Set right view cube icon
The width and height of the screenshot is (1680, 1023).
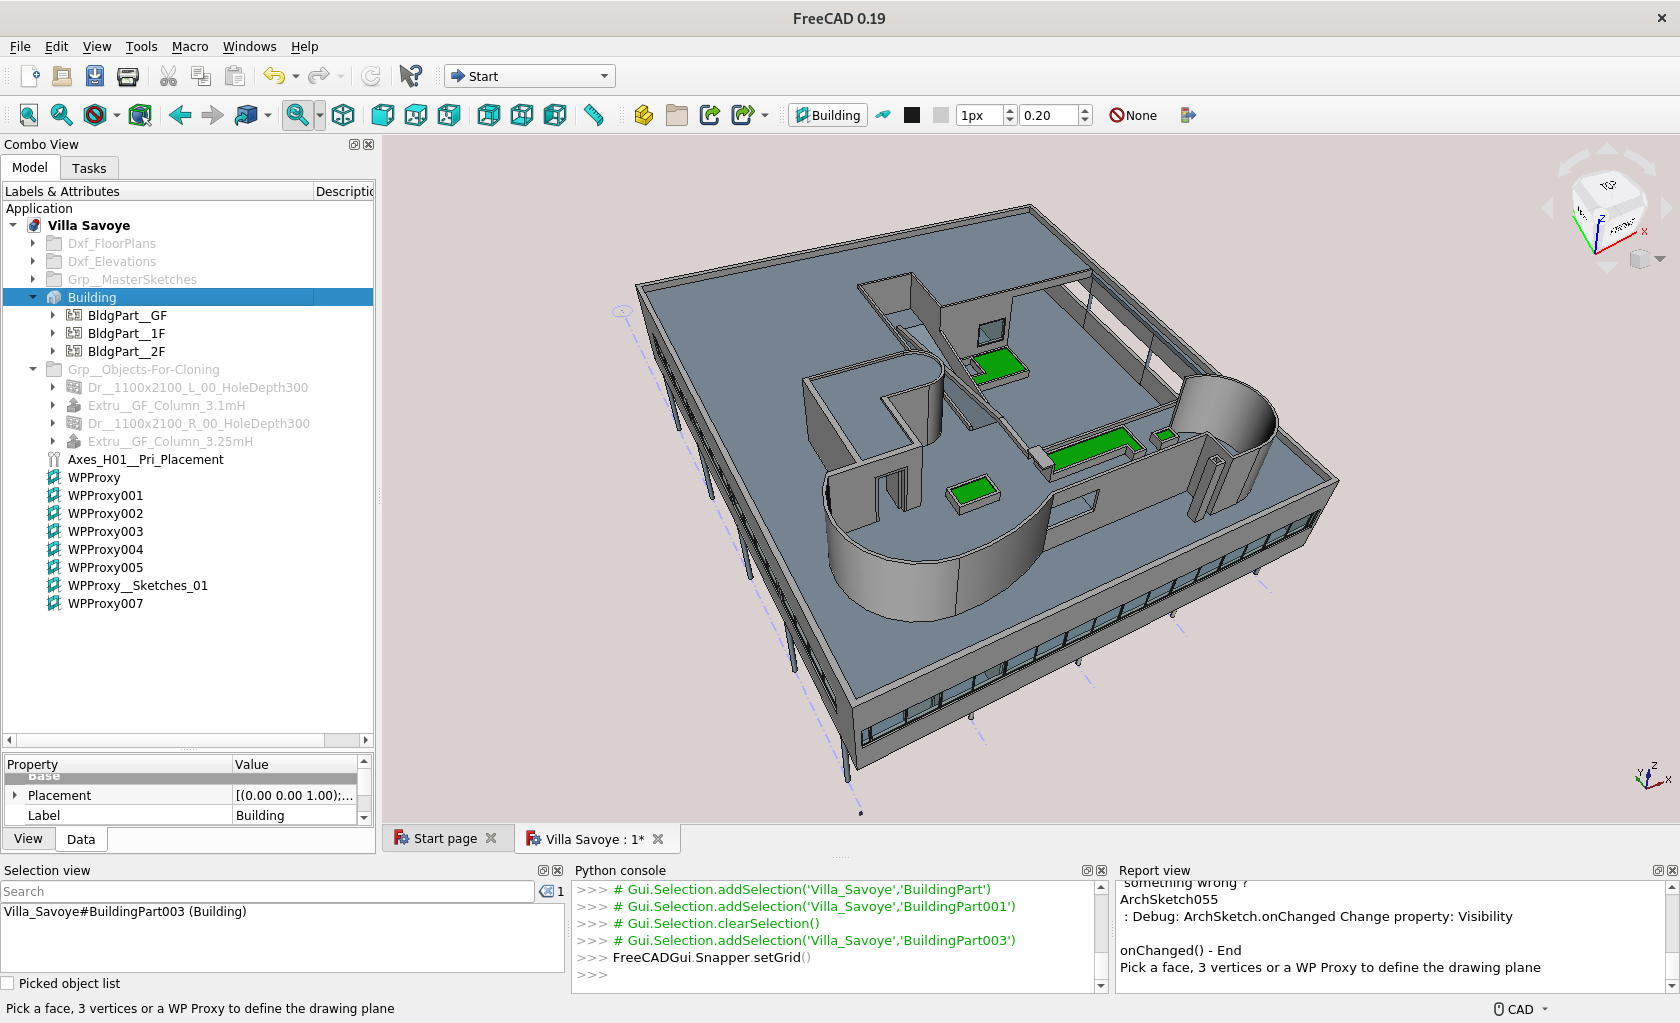pos(449,115)
